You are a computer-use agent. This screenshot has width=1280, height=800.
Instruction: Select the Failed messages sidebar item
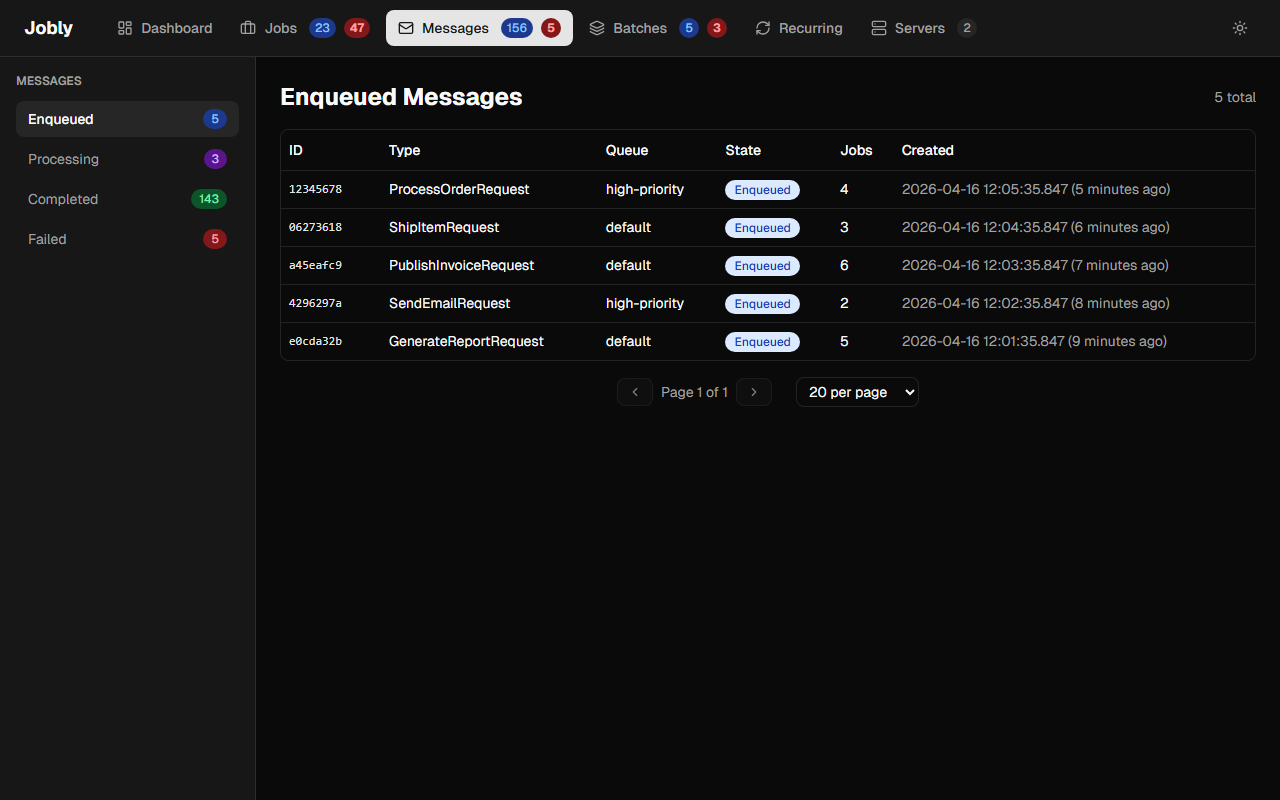click(x=47, y=239)
